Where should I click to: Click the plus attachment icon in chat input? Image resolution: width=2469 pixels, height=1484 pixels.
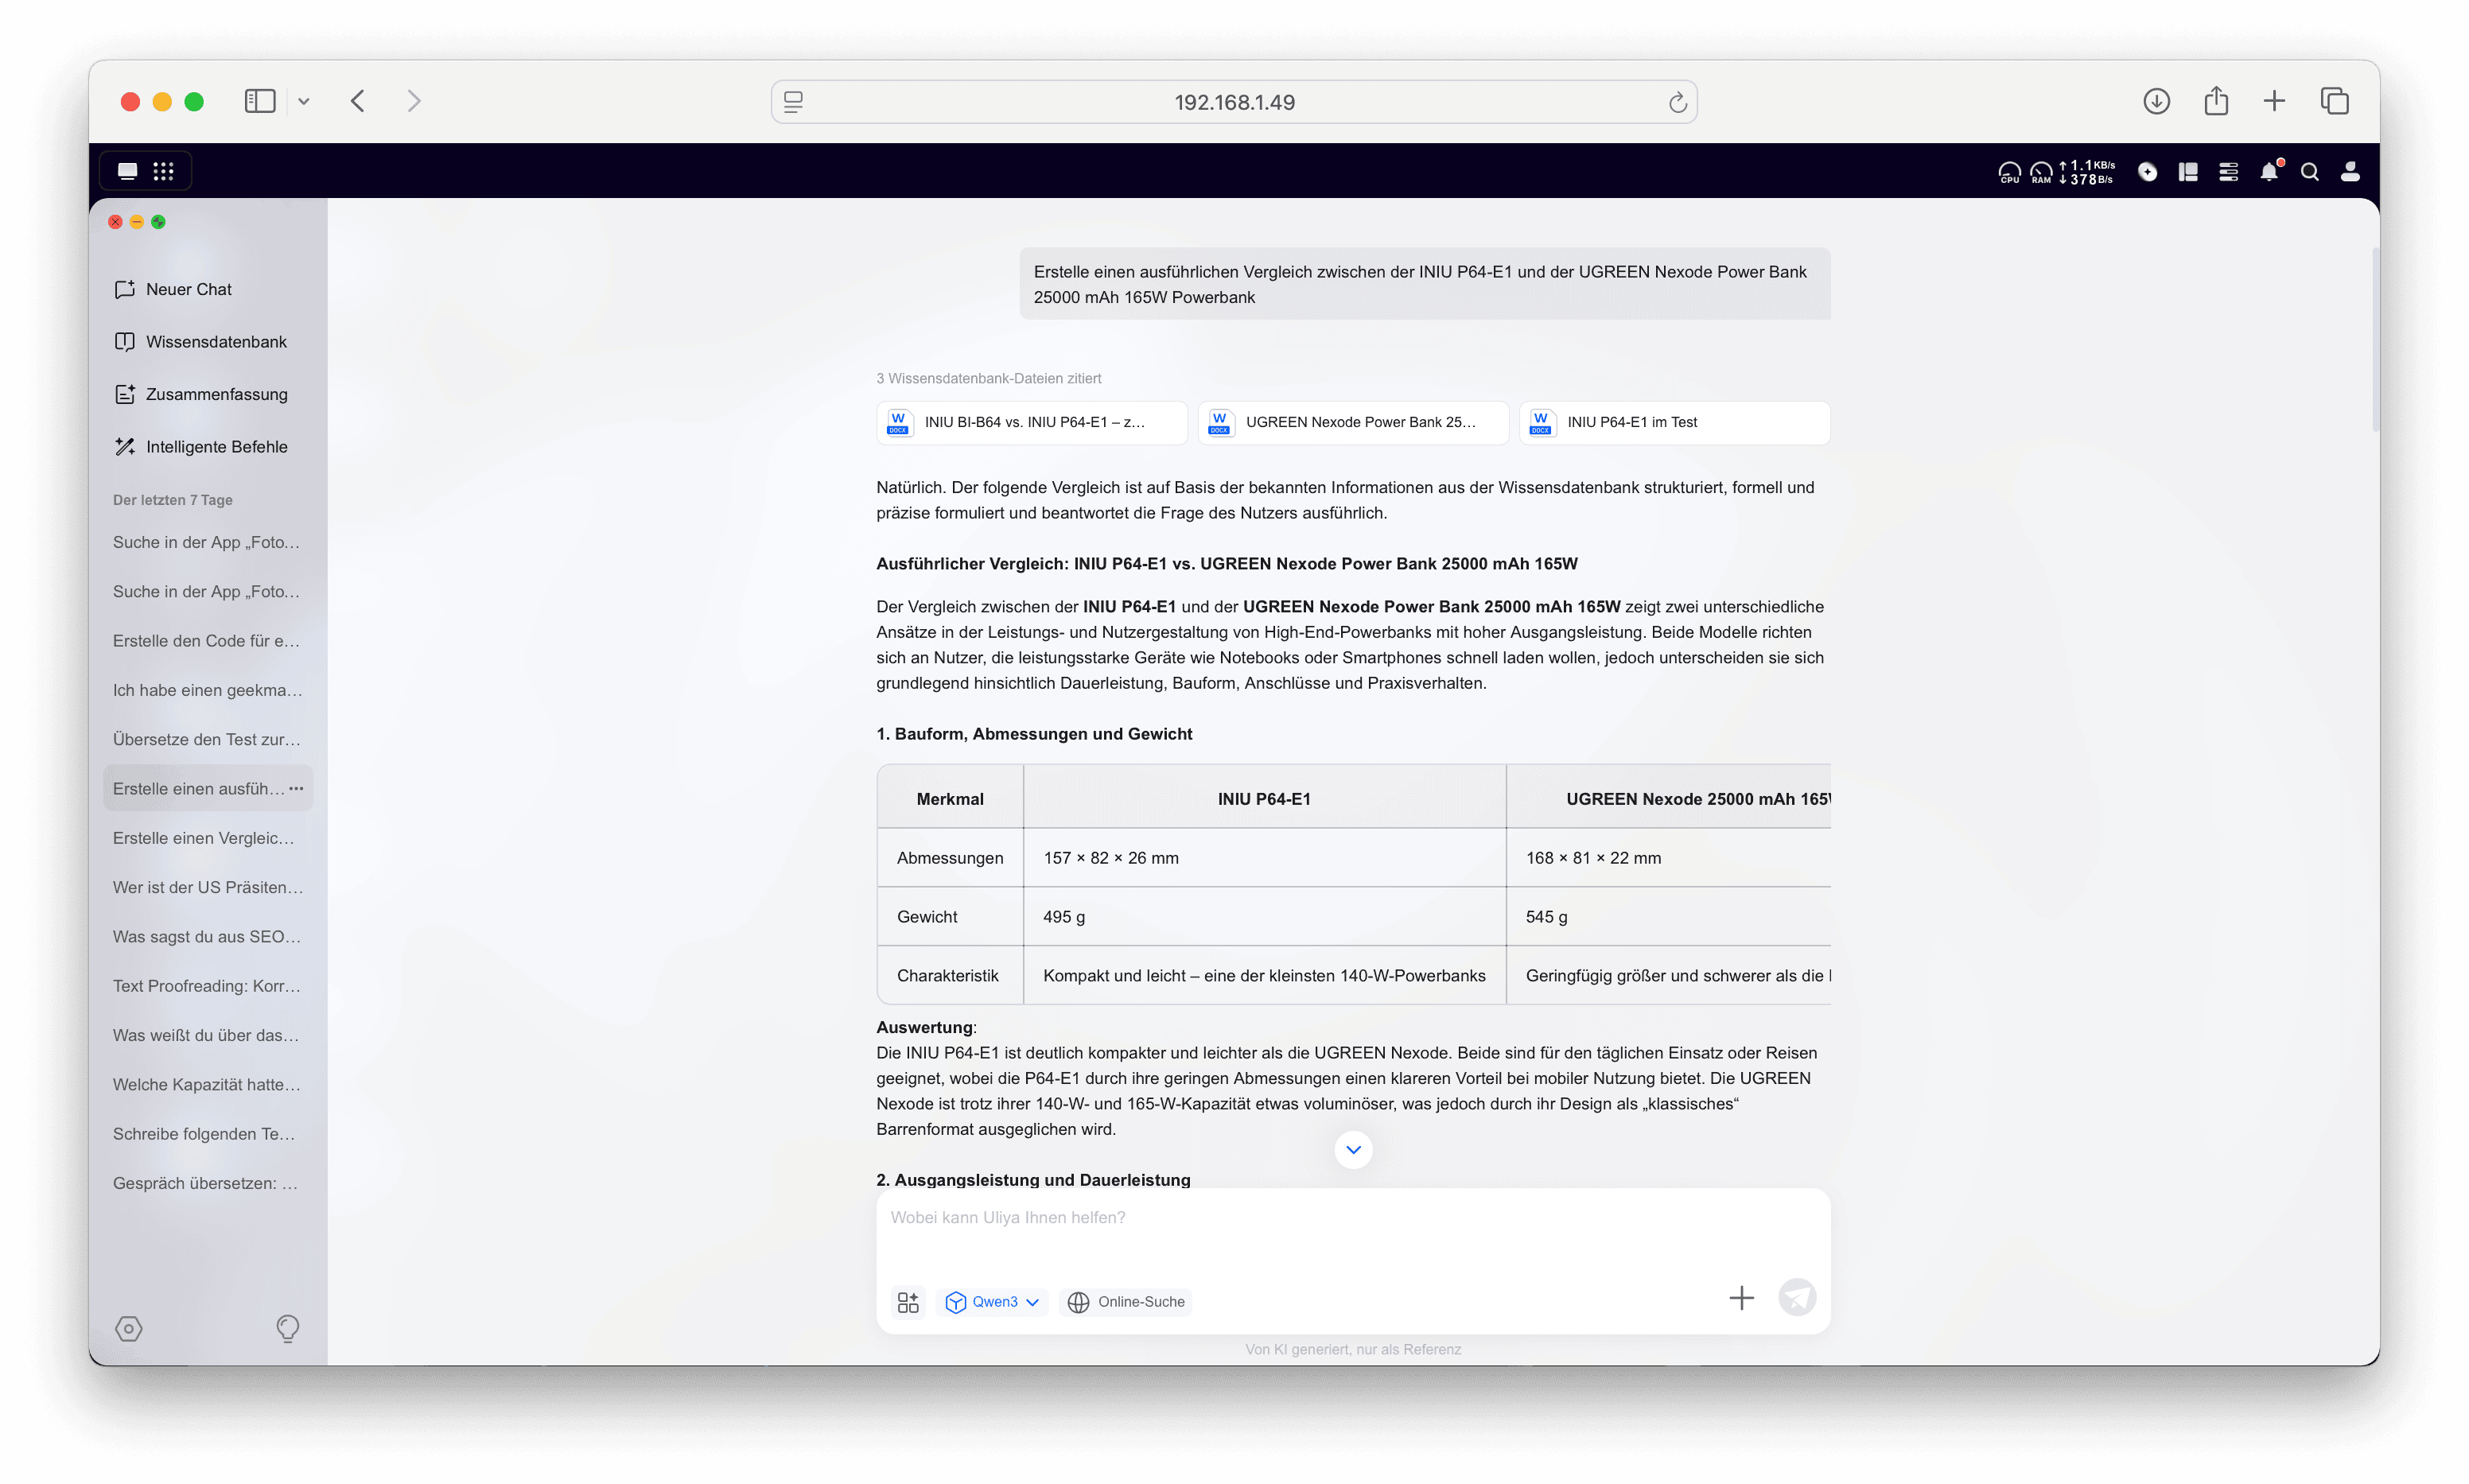point(1741,1298)
